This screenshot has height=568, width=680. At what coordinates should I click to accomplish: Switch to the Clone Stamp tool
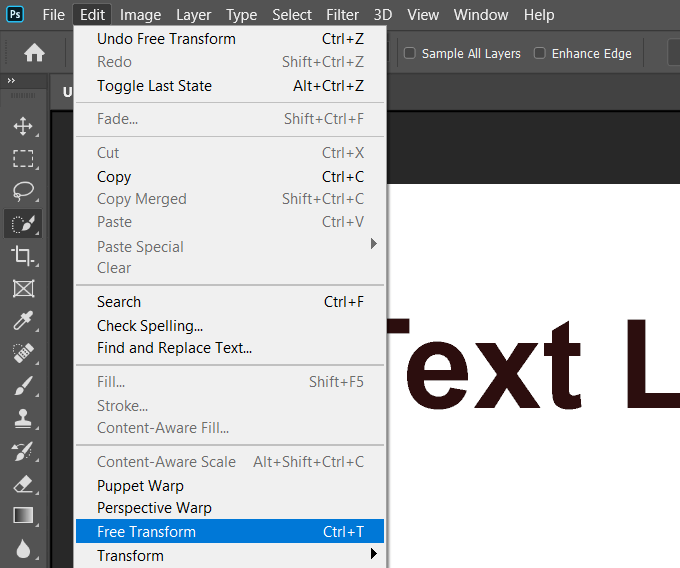tap(22, 419)
